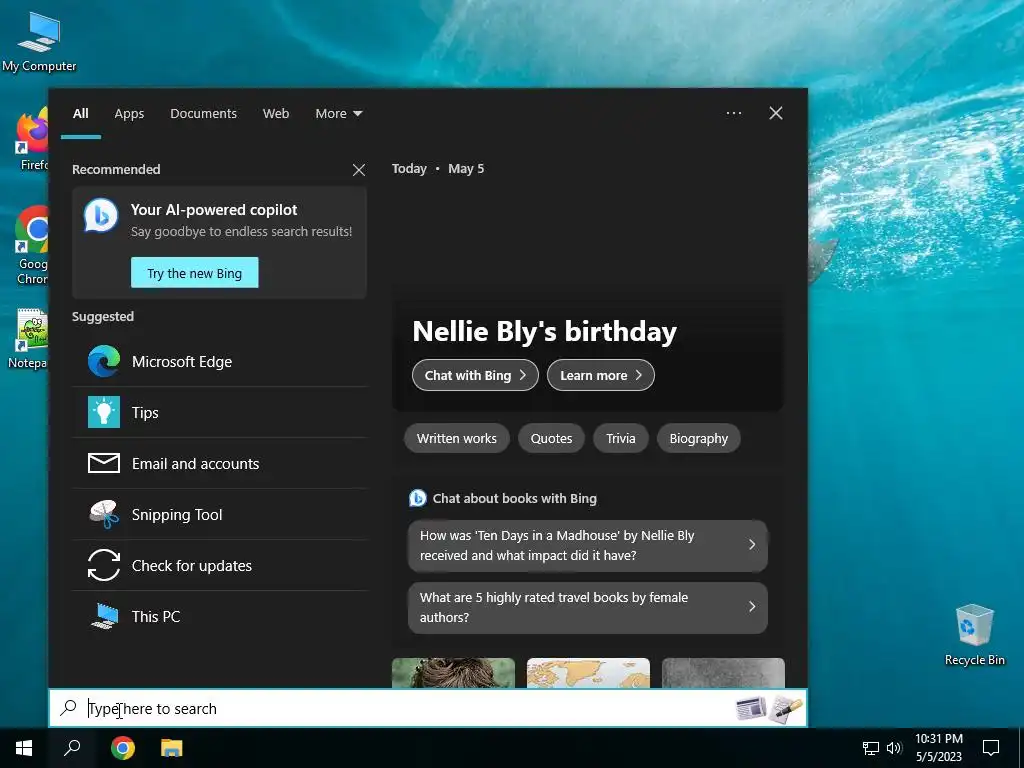Click the search highlights icon in search box
Viewport: 1024px width, 768px height.
coord(769,709)
